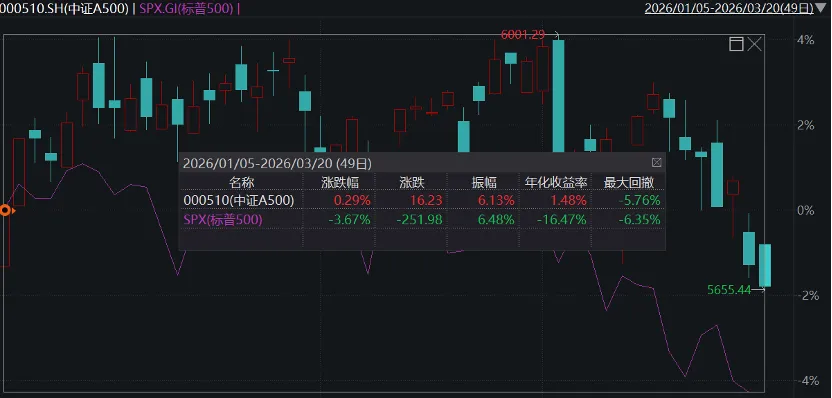Click the -251.98 change amount
Screen dimensions: 832x398
(421, 219)
